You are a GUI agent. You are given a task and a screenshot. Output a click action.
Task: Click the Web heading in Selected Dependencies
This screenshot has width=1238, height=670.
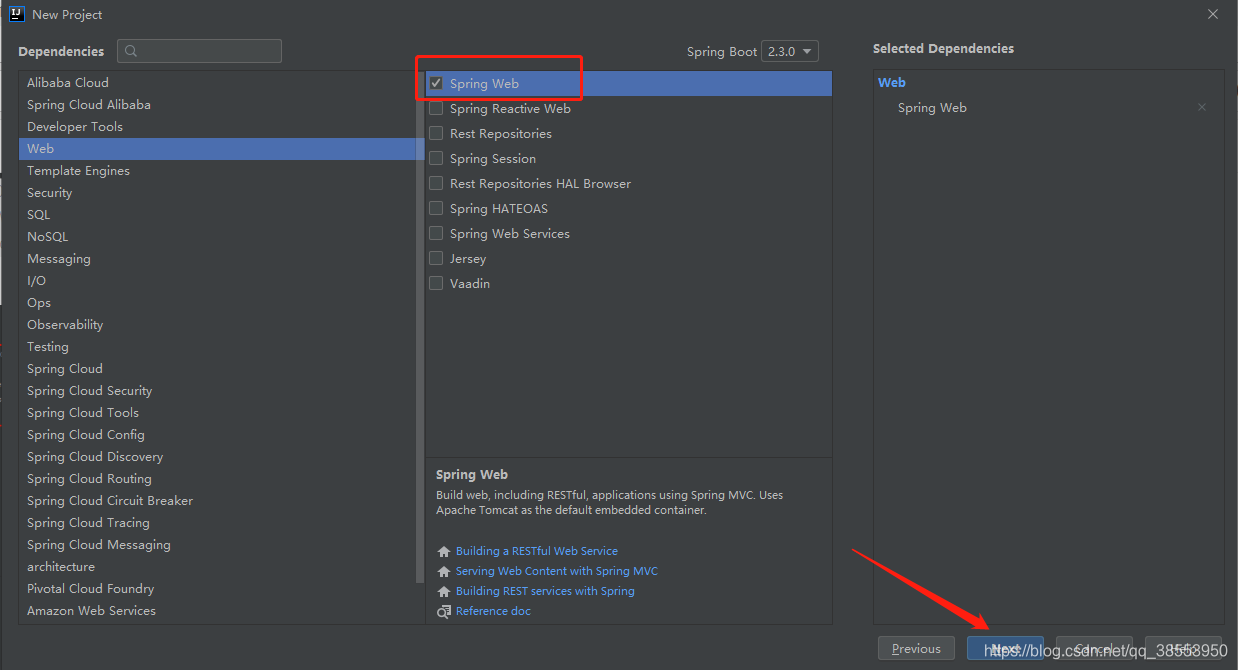[x=892, y=82]
